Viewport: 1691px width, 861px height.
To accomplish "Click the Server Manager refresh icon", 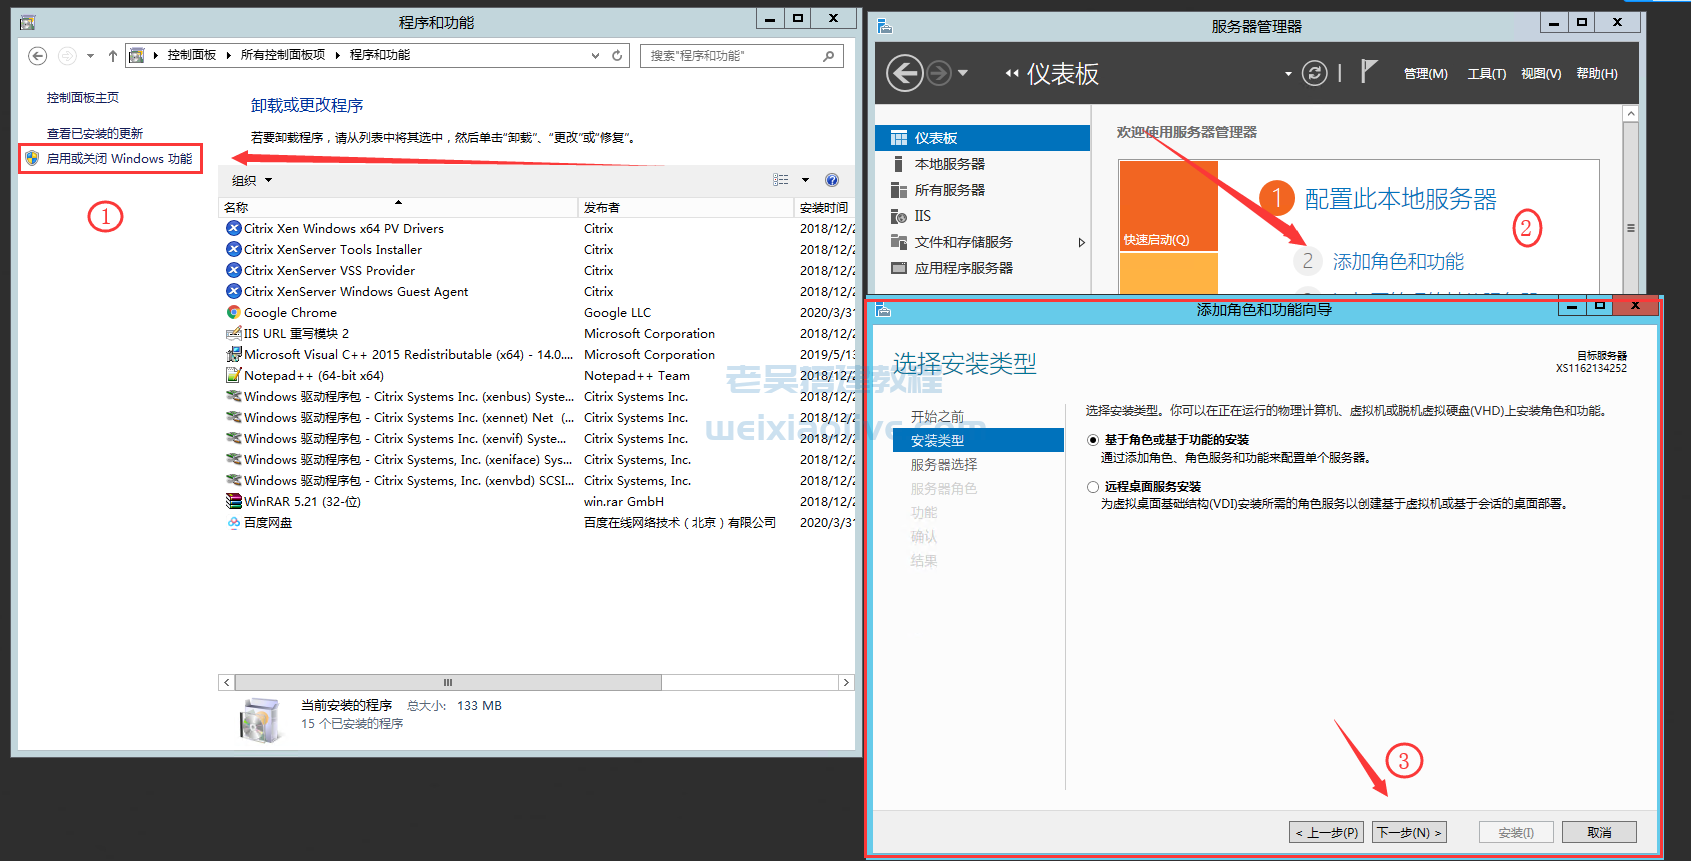I will [x=1314, y=73].
